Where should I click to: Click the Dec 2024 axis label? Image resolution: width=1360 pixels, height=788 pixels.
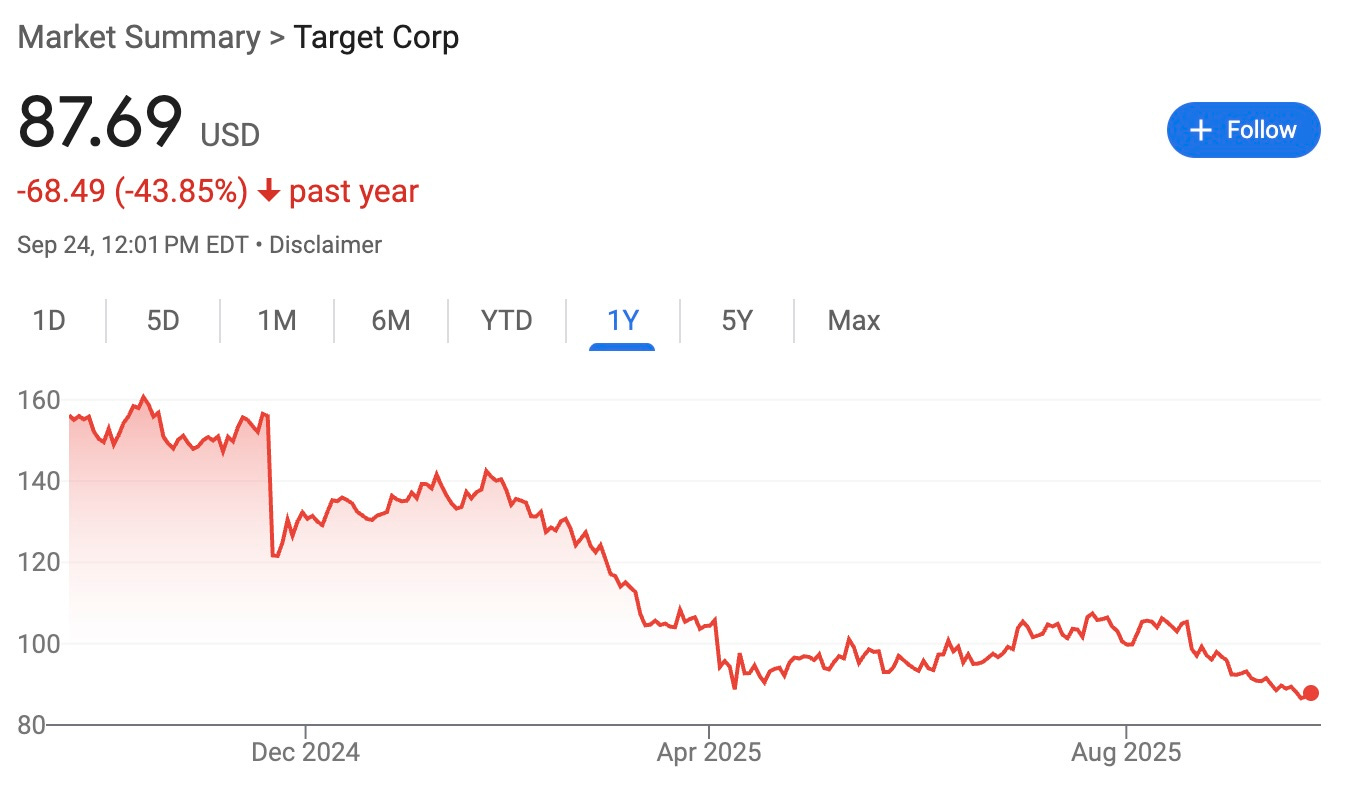coord(307,751)
